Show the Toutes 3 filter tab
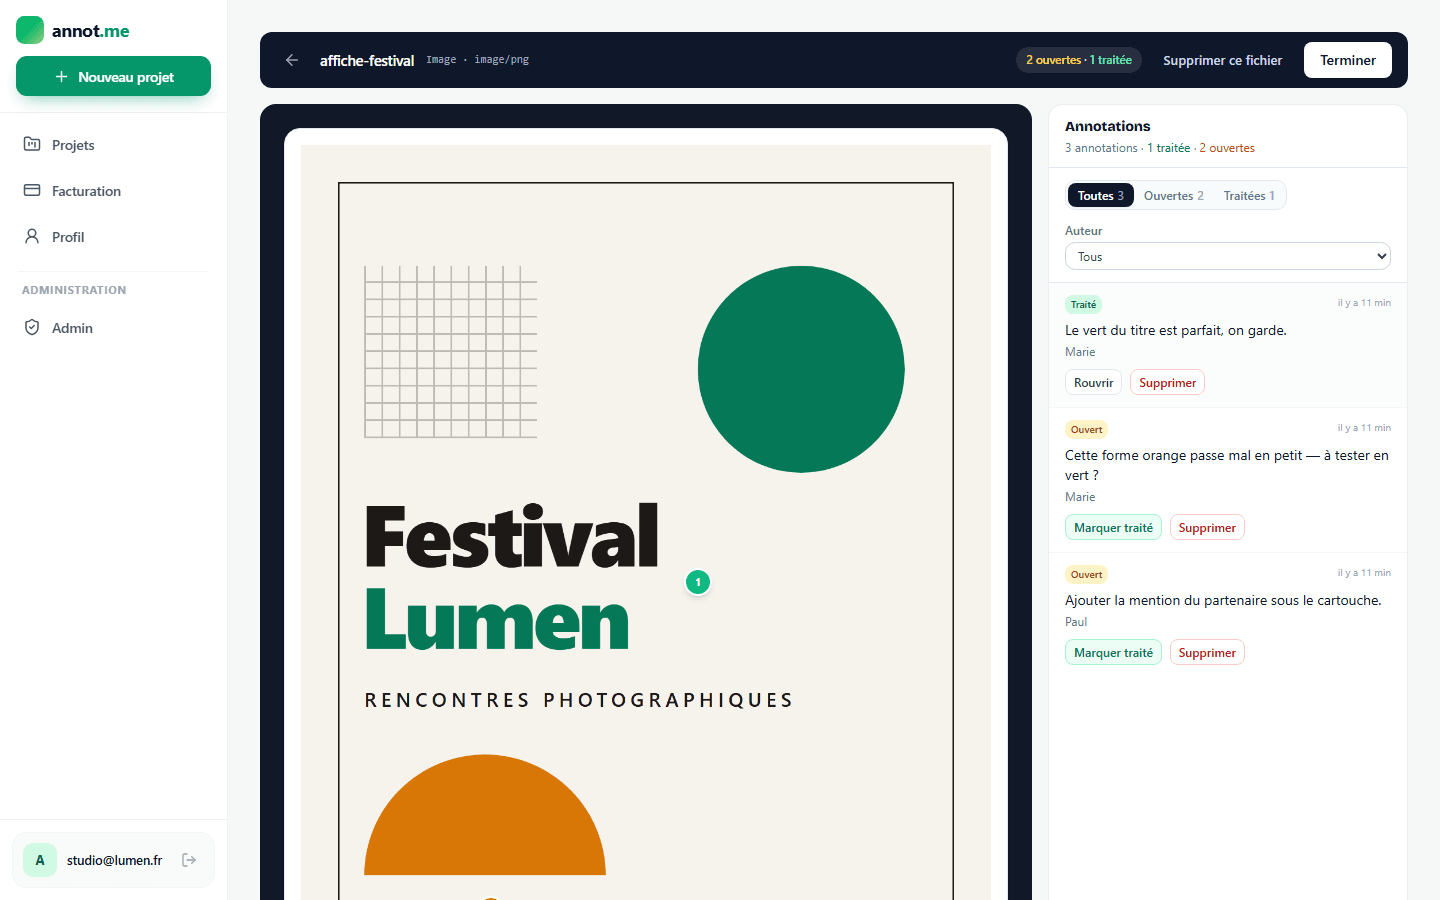The image size is (1440, 900). tap(1101, 196)
